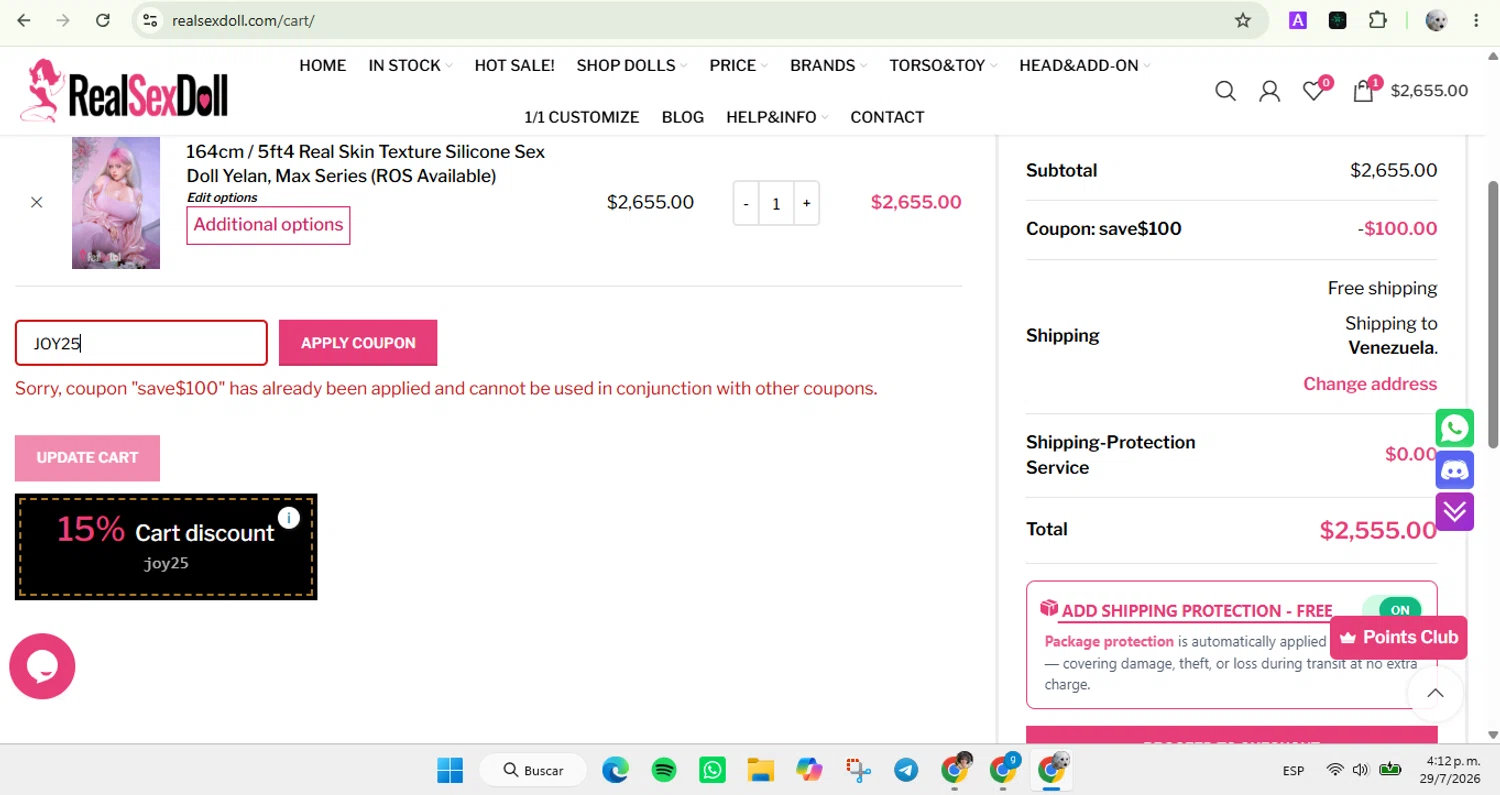Open the 1/1 CUSTOMIZE page

pyautogui.click(x=582, y=117)
